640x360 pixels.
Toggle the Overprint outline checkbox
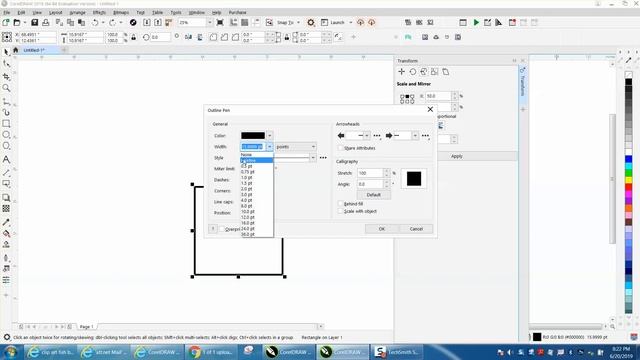pyautogui.click(x=222, y=229)
